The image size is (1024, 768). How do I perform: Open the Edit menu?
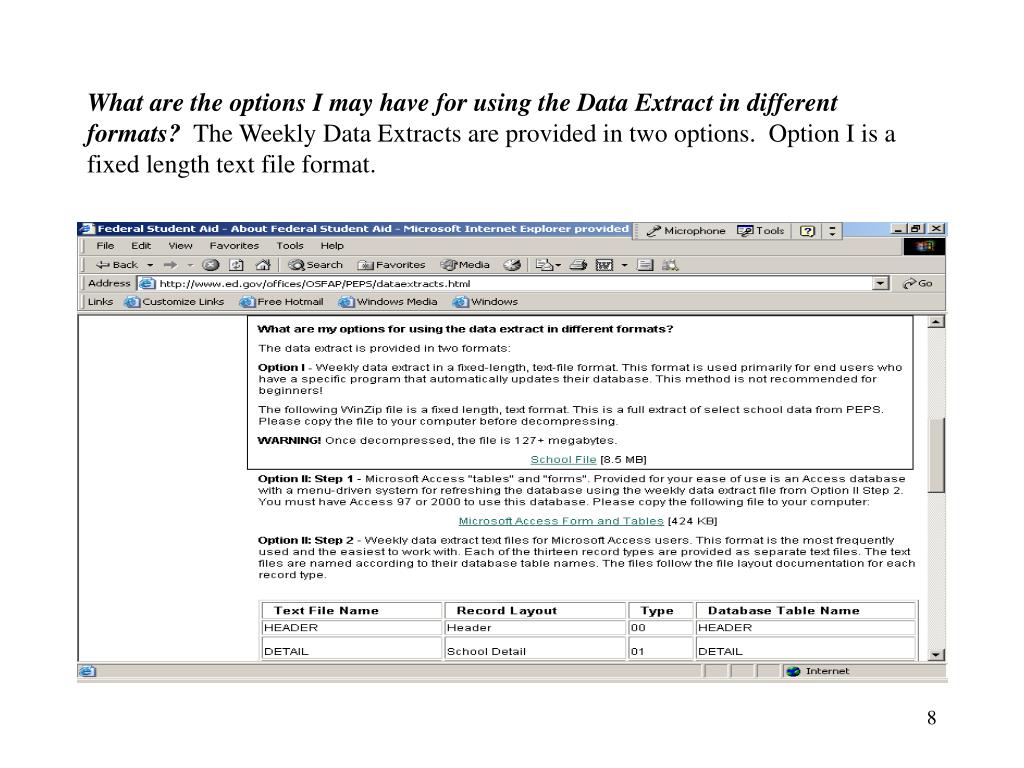point(141,246)
